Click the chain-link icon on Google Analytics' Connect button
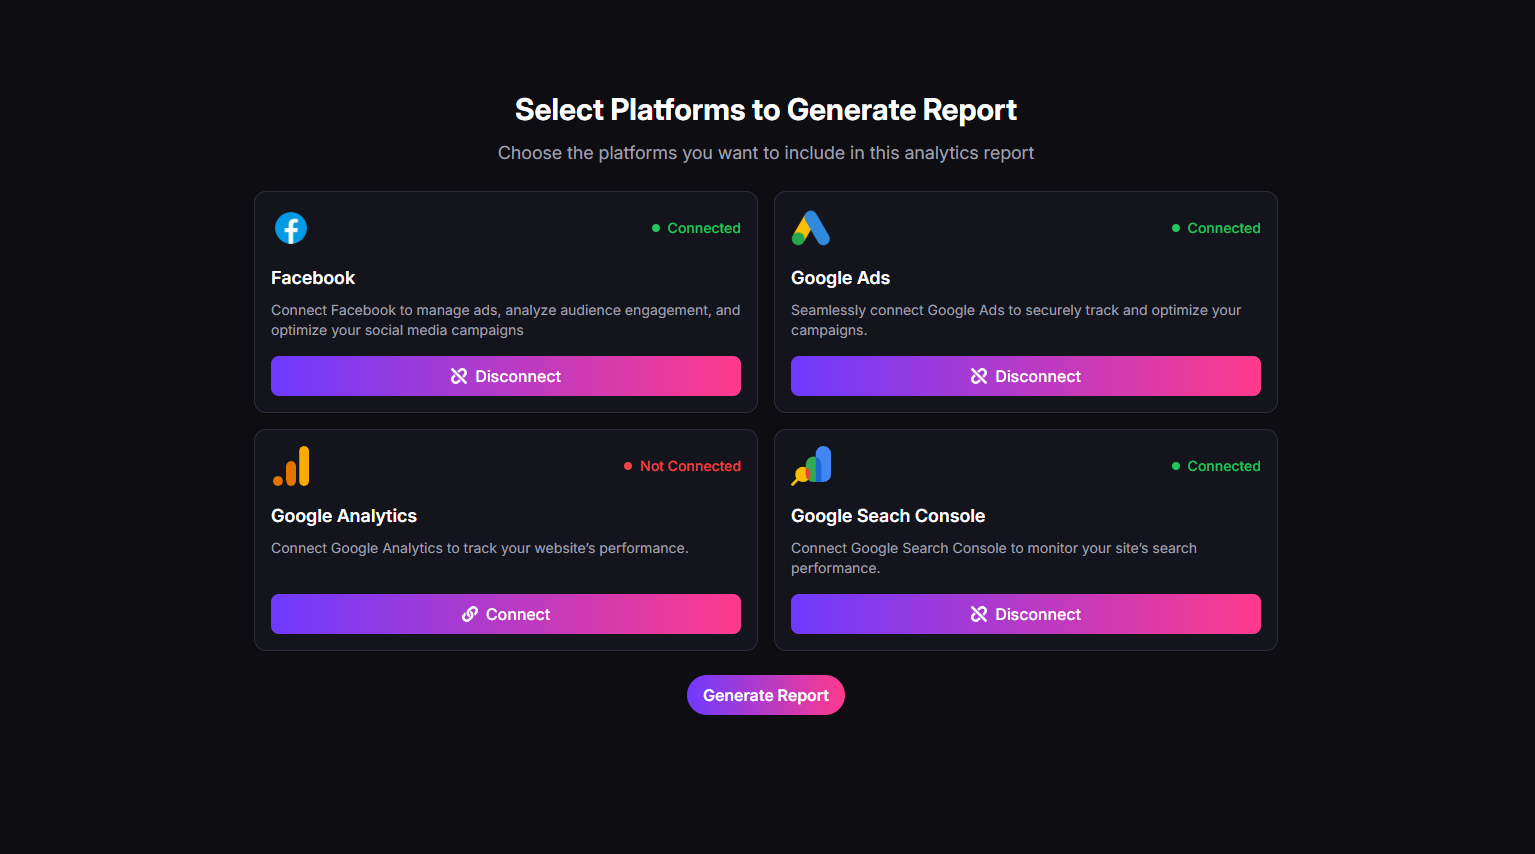Screen dimensions: 1535x854 [x=470, y=613]
